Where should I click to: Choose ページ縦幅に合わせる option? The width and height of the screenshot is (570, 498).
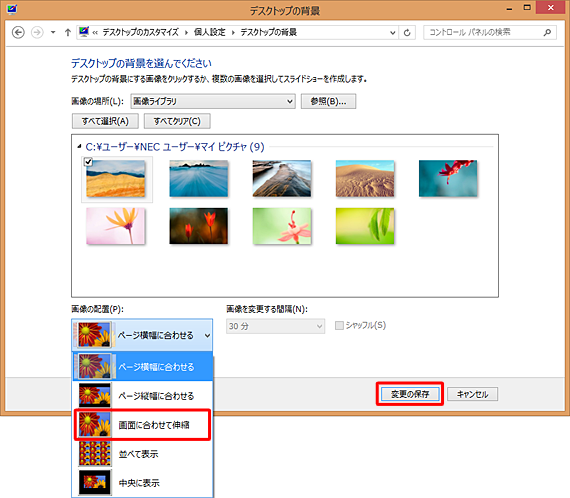click(142, 395)
